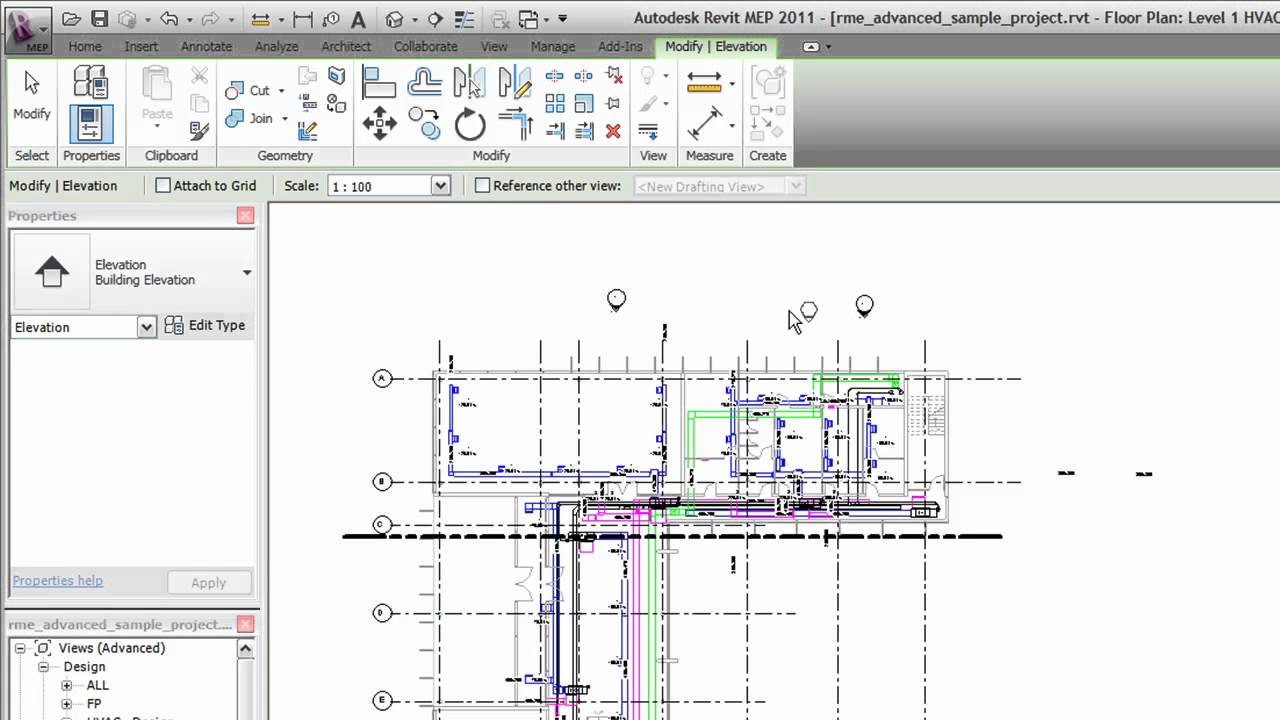1280x720 pixels.
Task: Click the Aligned Dimension tool
Action: tap(705, 124)
